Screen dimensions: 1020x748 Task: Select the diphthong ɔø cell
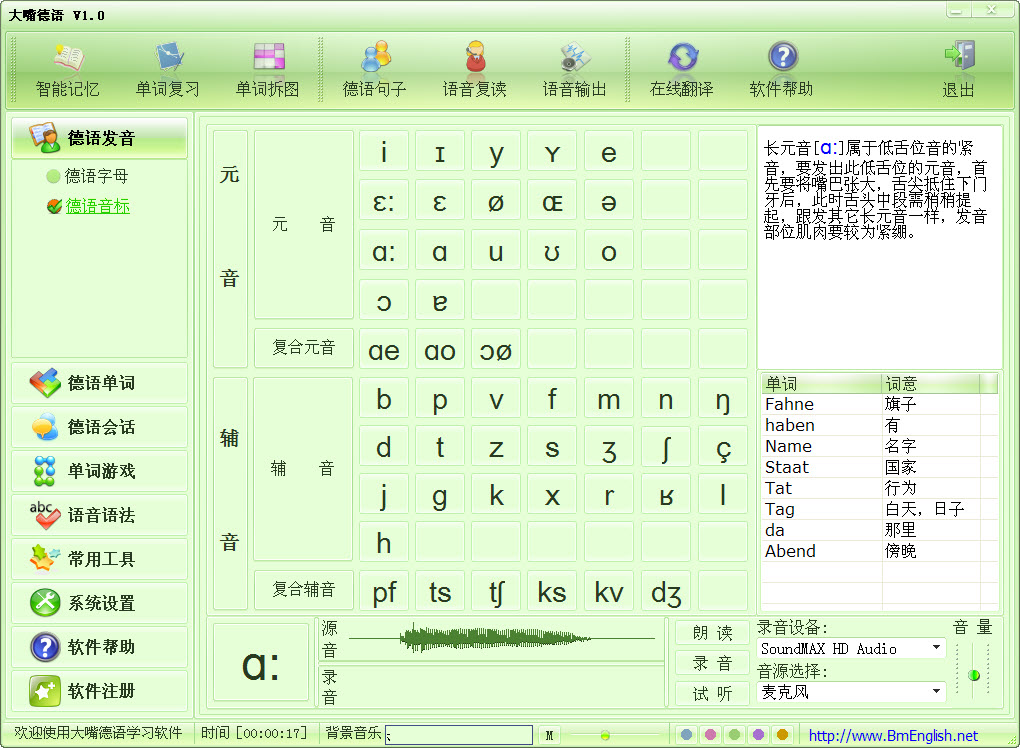click(496, 351)
